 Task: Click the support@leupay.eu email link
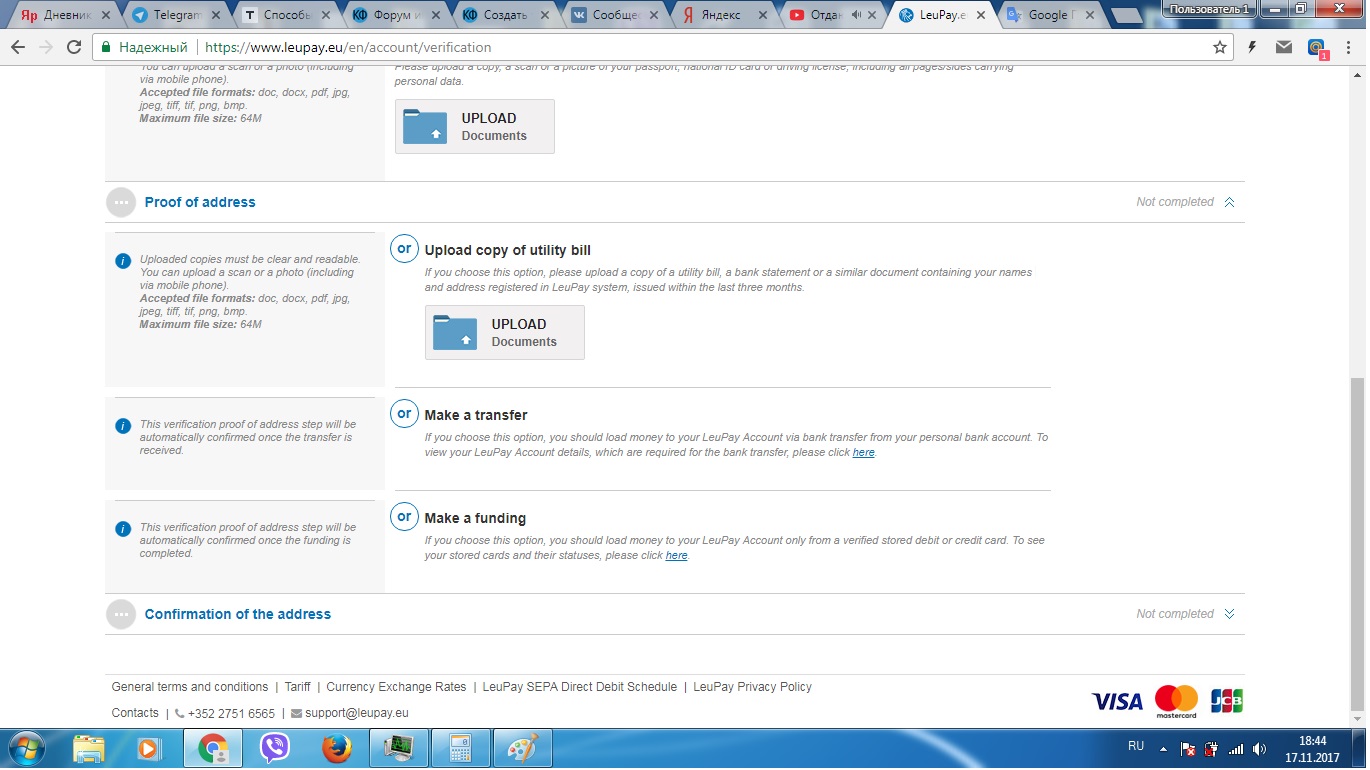[357, 713]
